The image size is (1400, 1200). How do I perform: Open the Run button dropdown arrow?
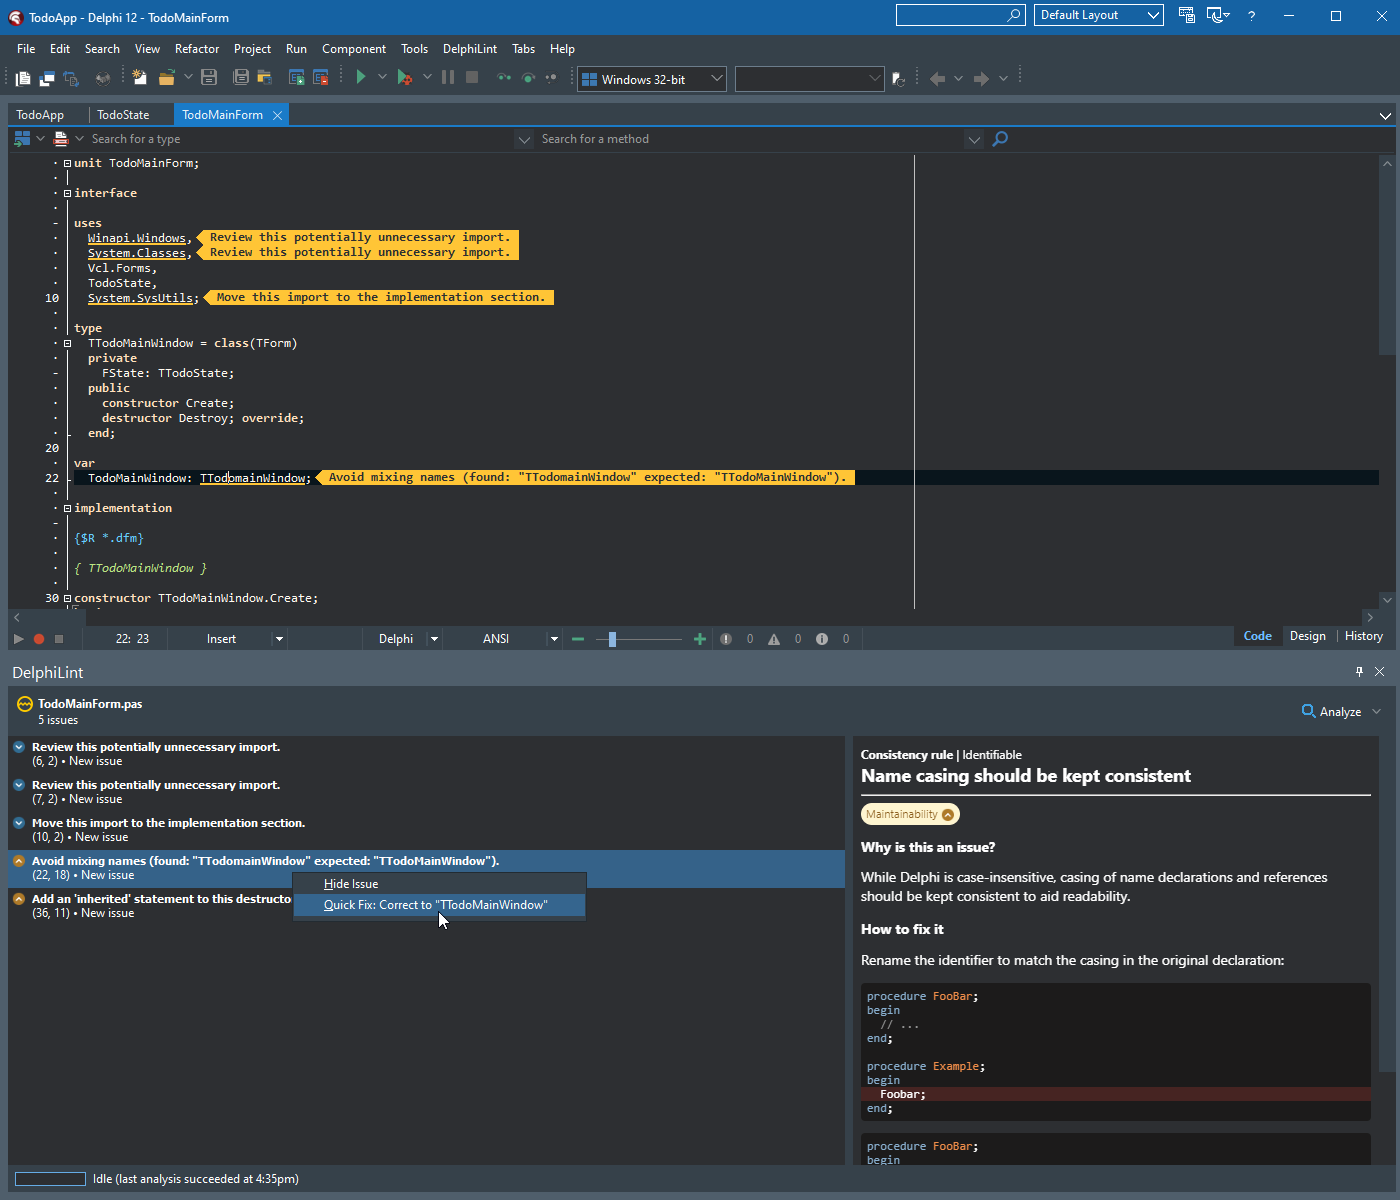[x=382, y=77]
